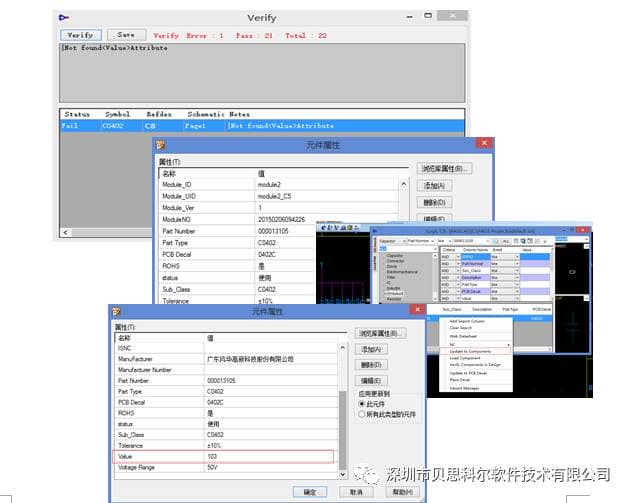Click scroll up arrow in rear attribute list
This screenshot has height=503, width=631.
tap(404, 184)
